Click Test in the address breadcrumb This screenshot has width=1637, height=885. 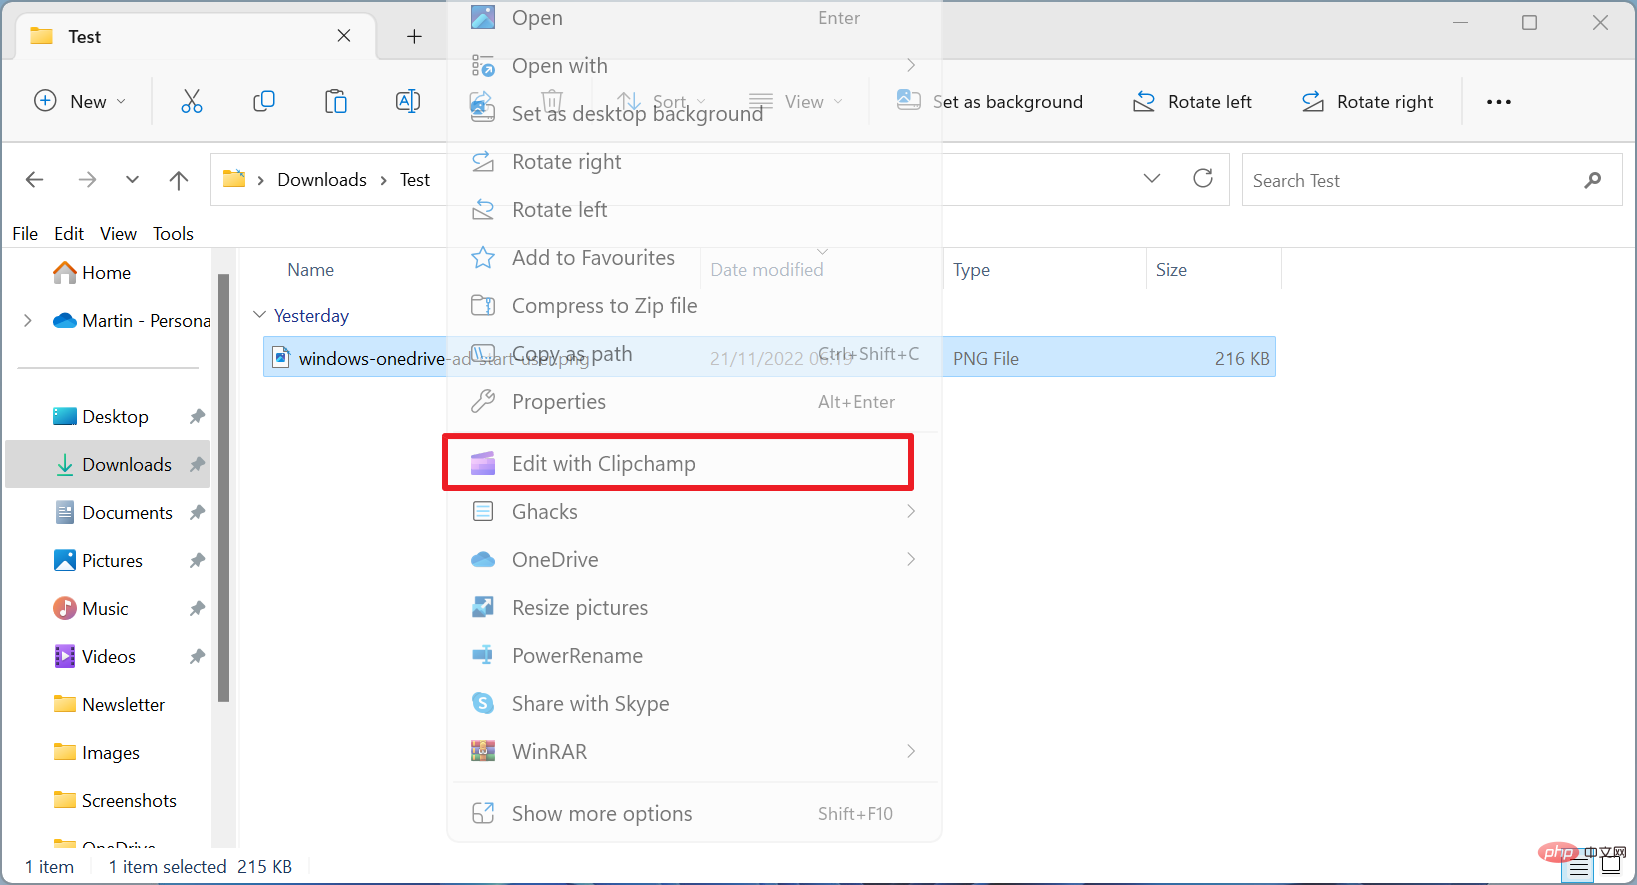(415, 180)
